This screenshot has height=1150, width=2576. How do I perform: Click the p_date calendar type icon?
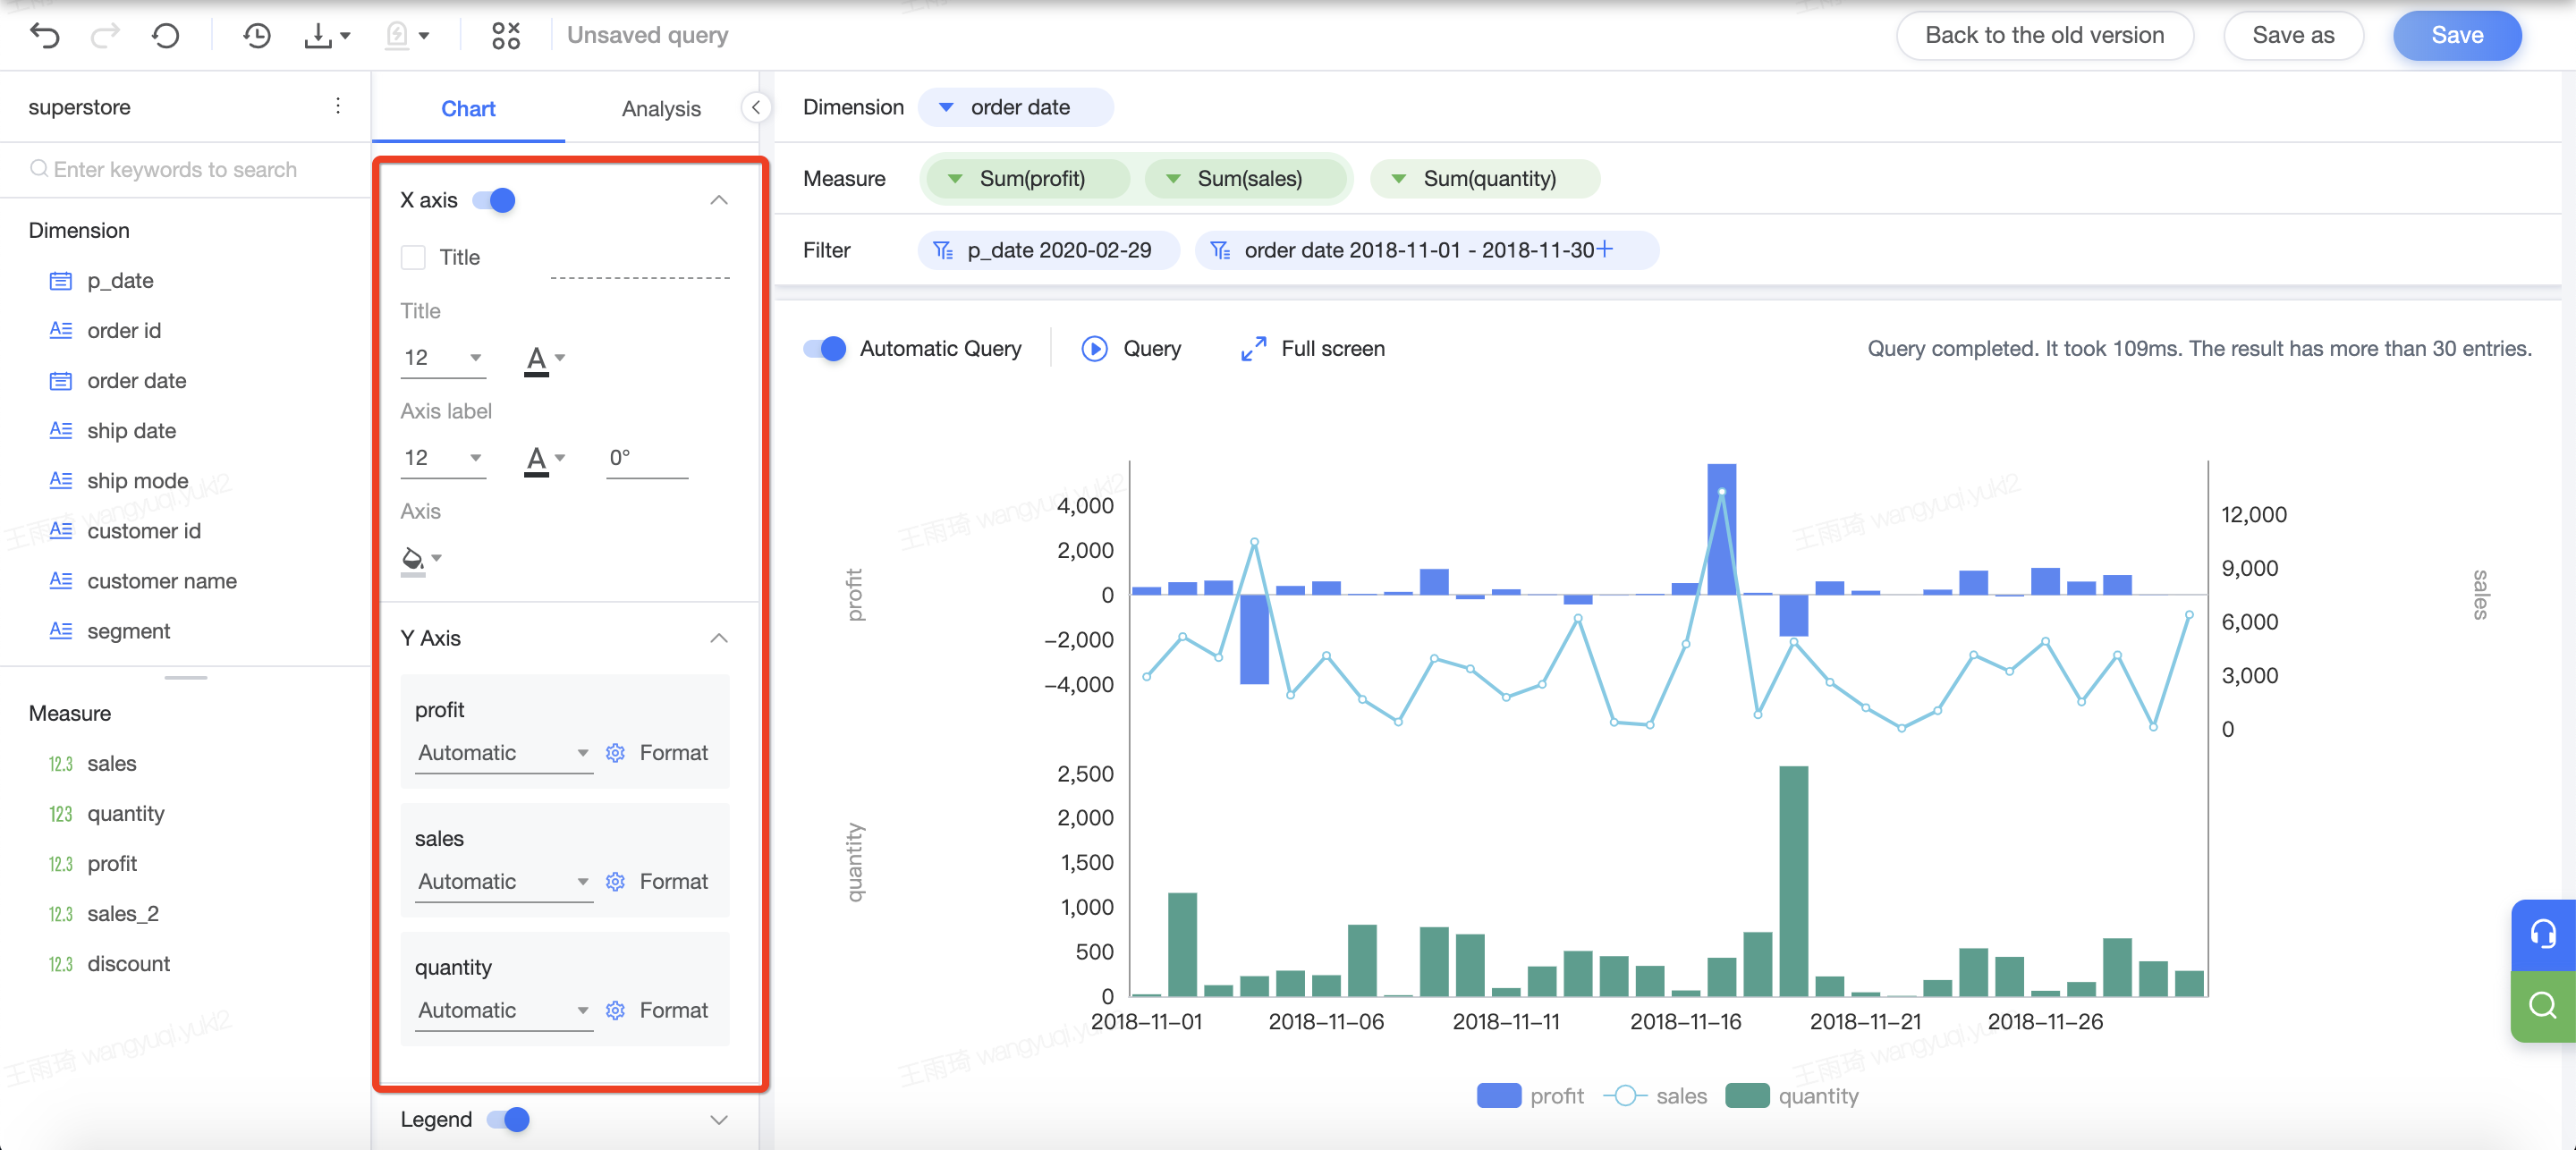click(x=61, y=281)
